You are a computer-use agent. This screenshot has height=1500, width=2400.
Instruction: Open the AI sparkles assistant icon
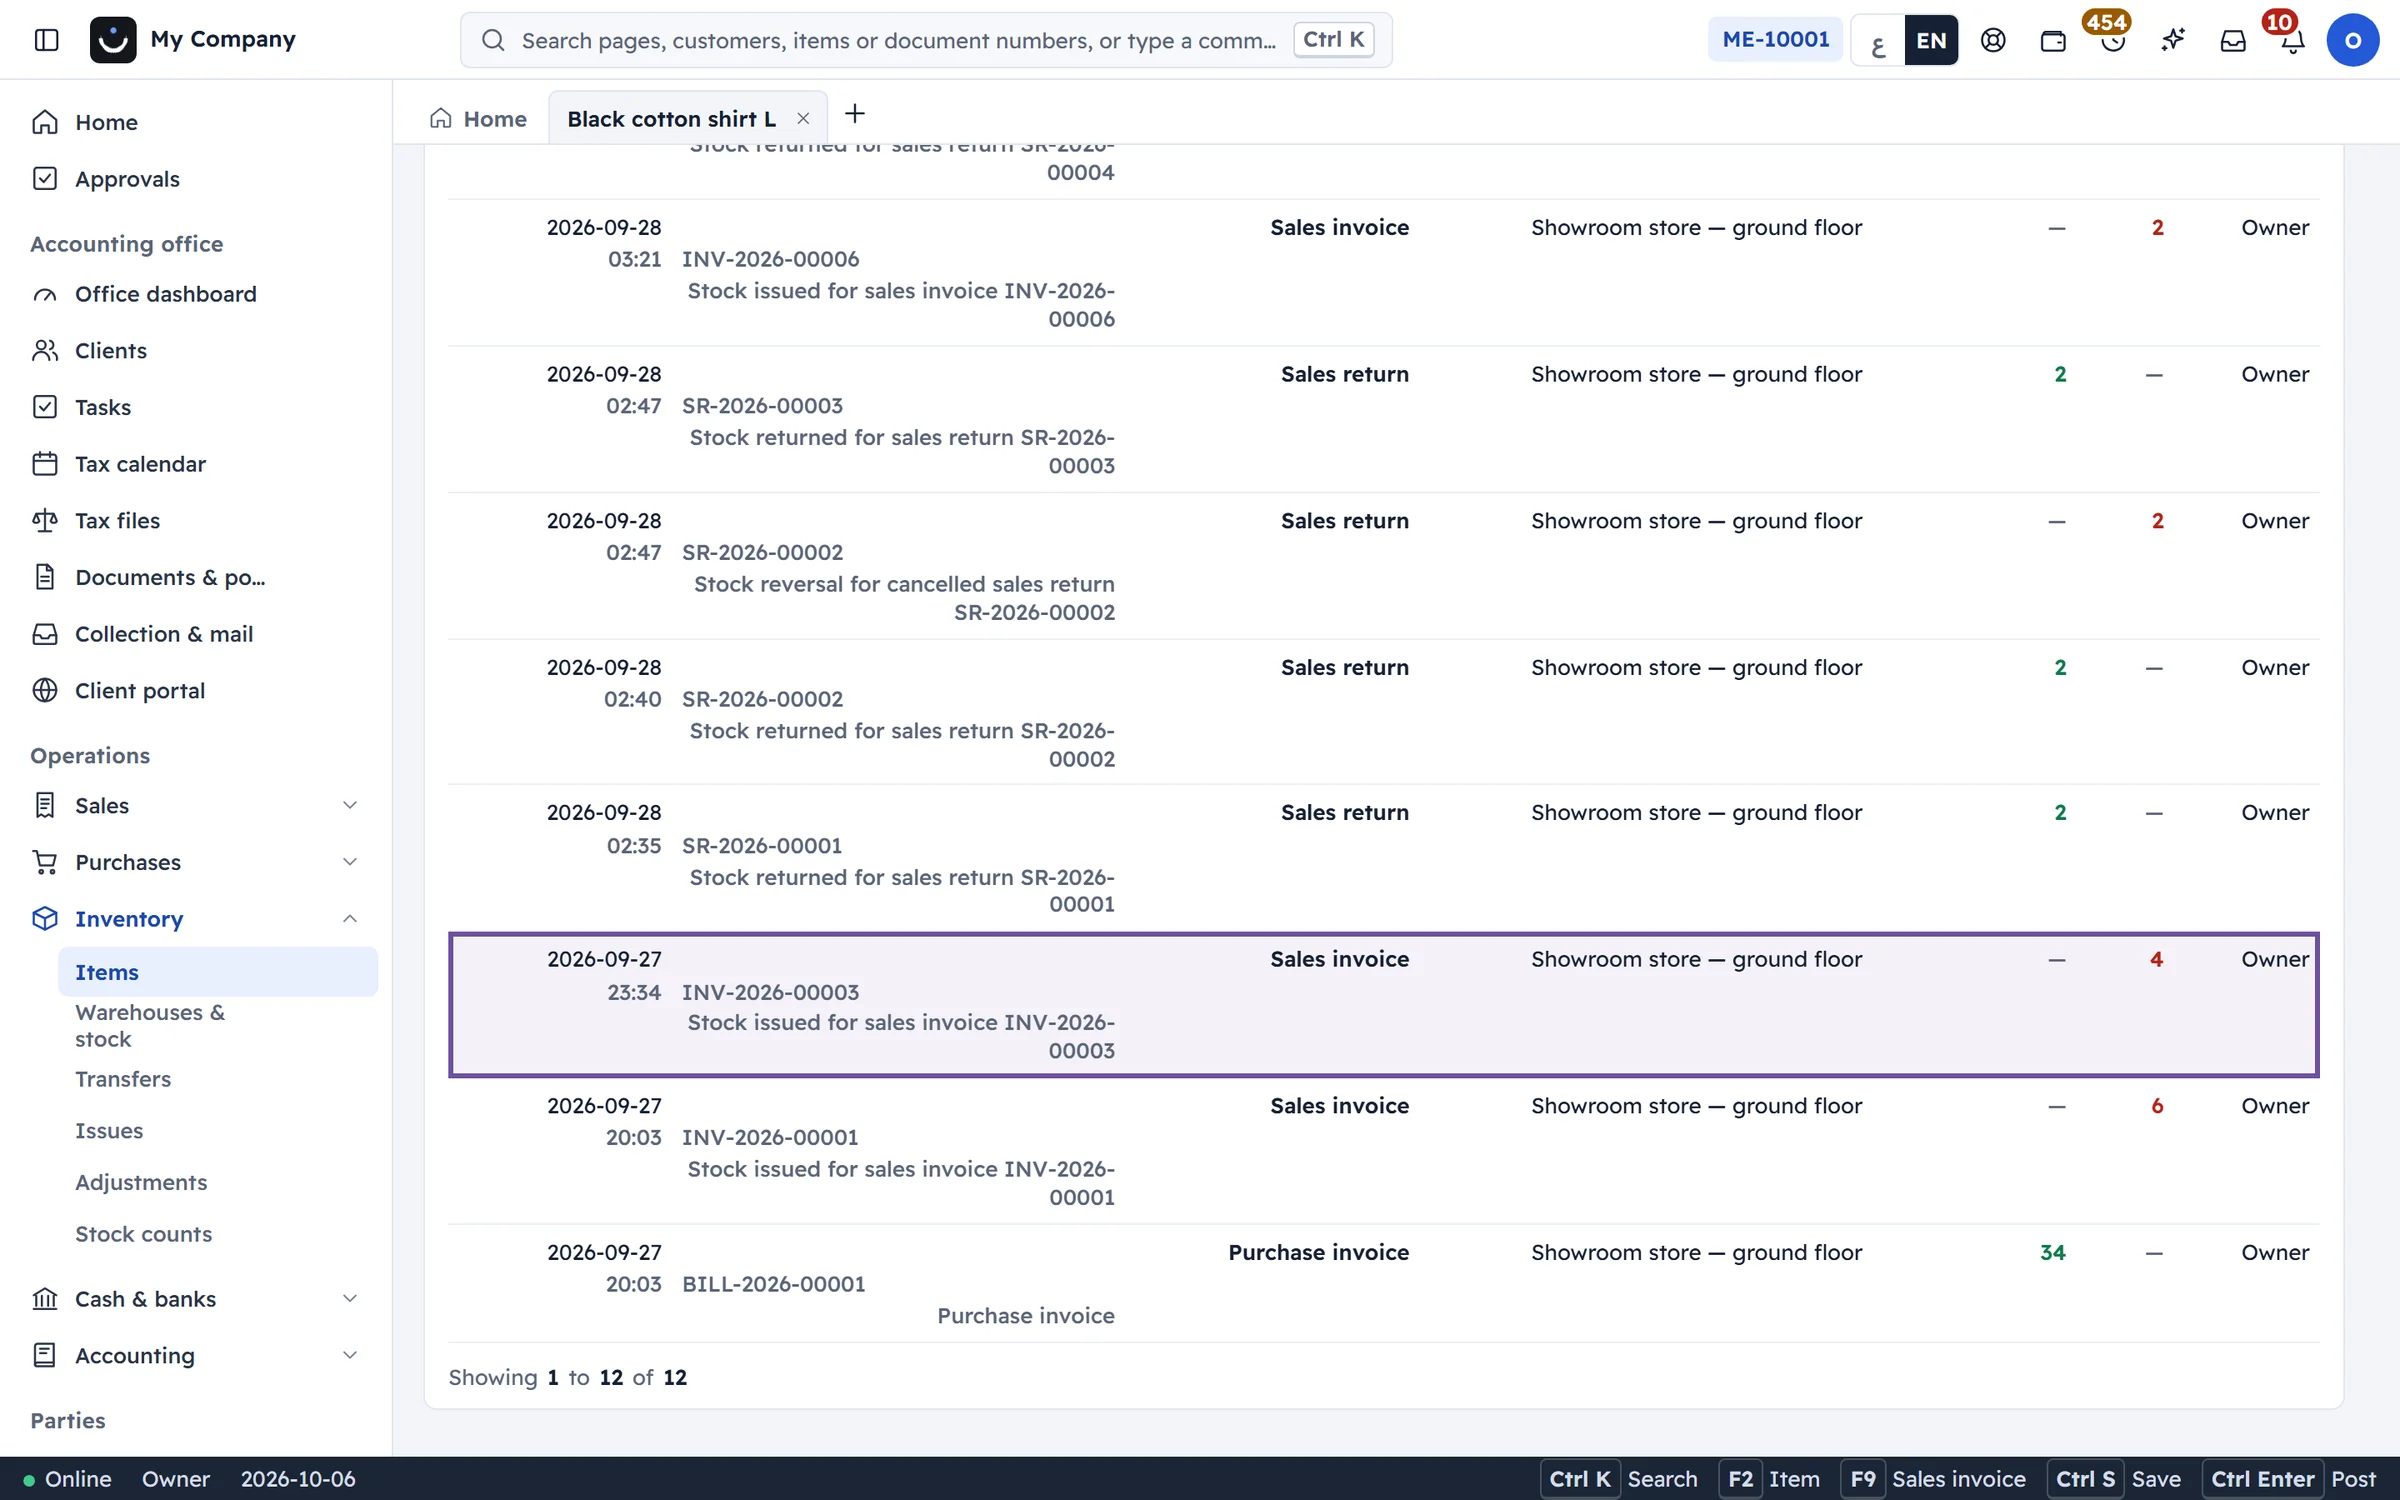tap(2173, 40)
